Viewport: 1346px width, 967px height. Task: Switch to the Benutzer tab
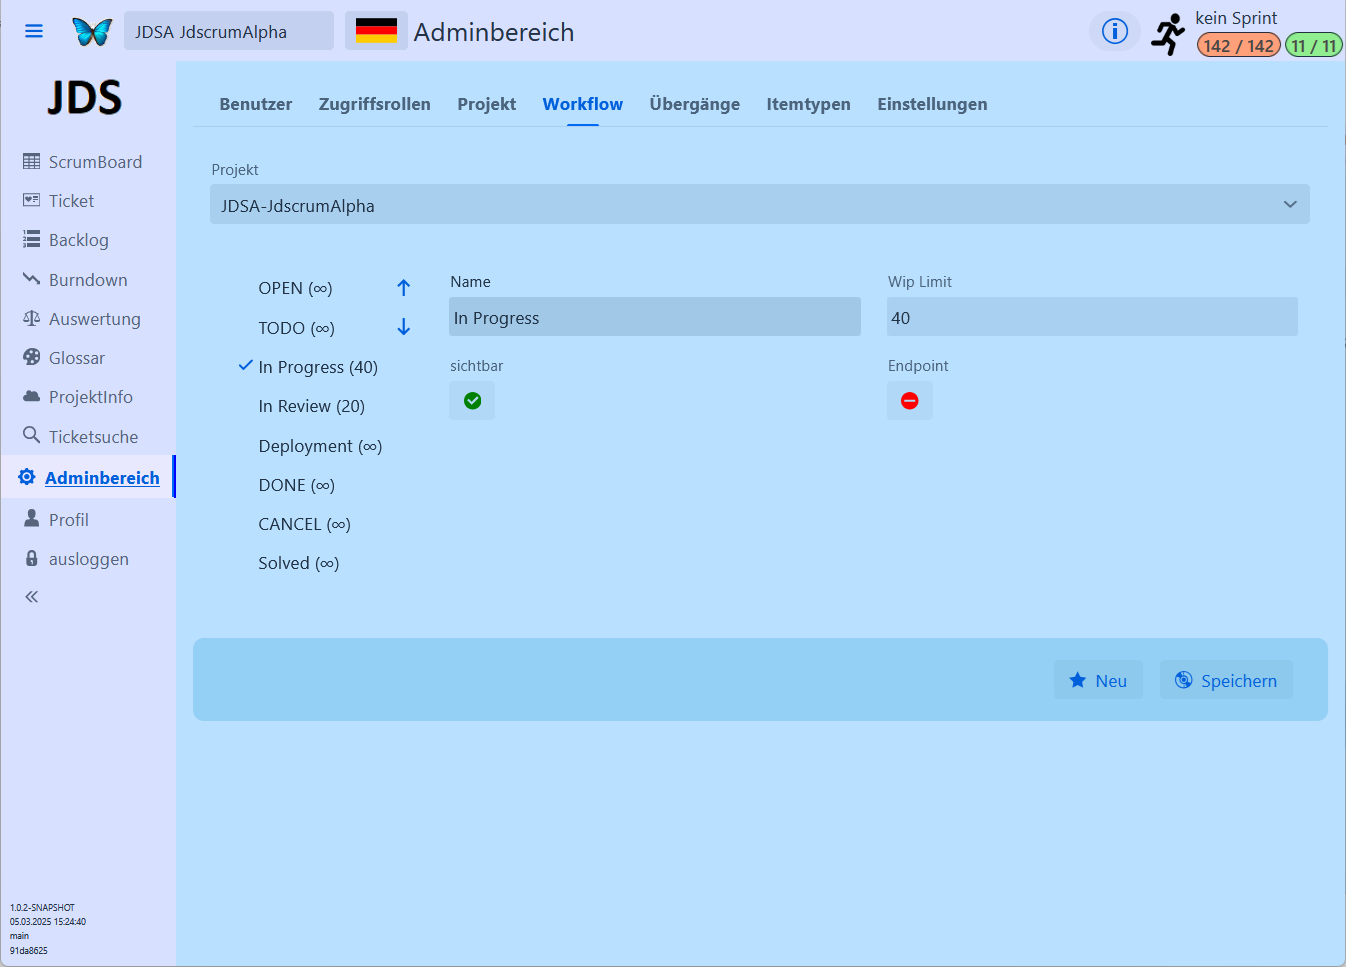pos(256,104)
